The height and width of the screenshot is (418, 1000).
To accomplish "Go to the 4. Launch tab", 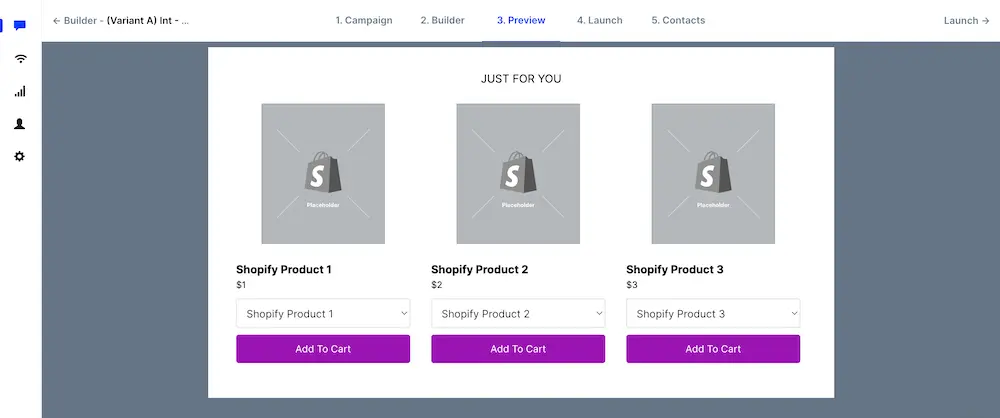I will point(600,20).
